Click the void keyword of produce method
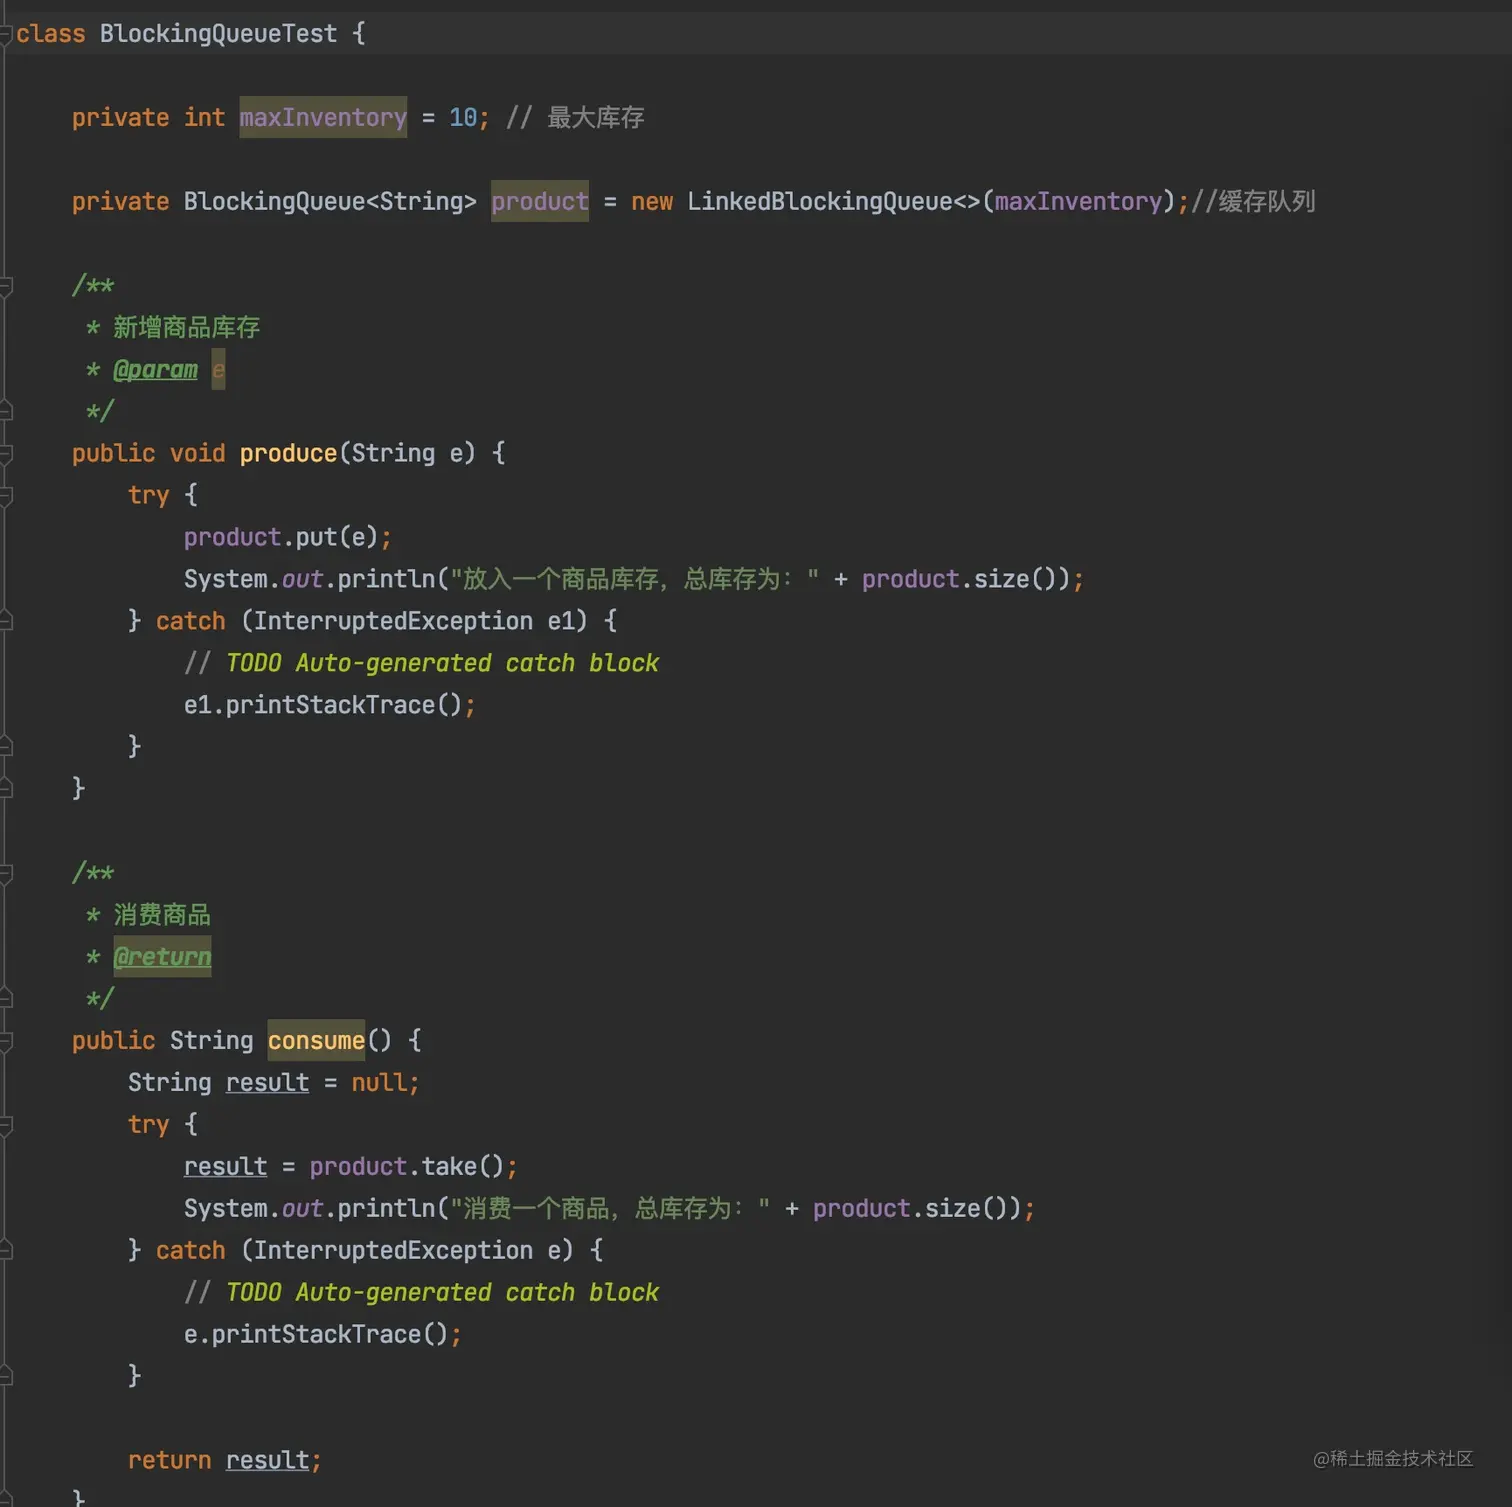This screenshot has height=1507, width=1512. (197, 454)
